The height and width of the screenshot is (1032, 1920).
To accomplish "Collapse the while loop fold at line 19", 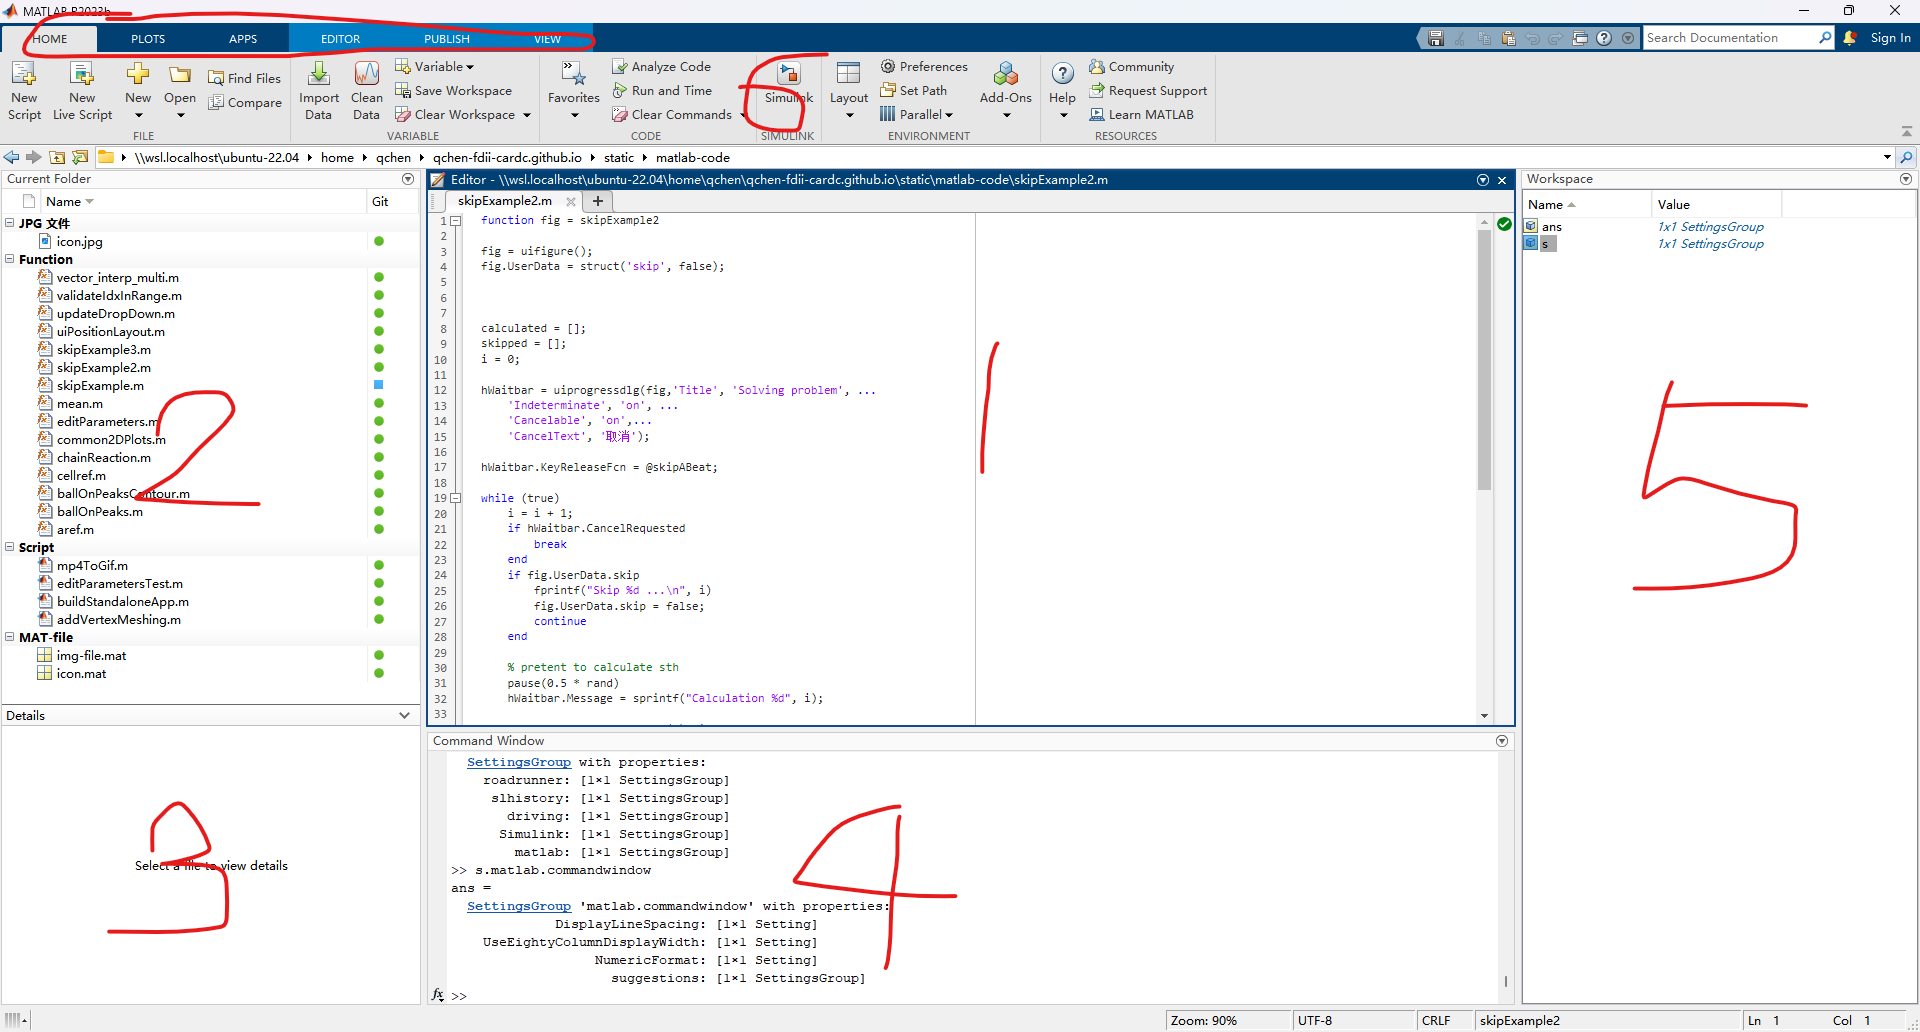I will (x=455, y=498).
